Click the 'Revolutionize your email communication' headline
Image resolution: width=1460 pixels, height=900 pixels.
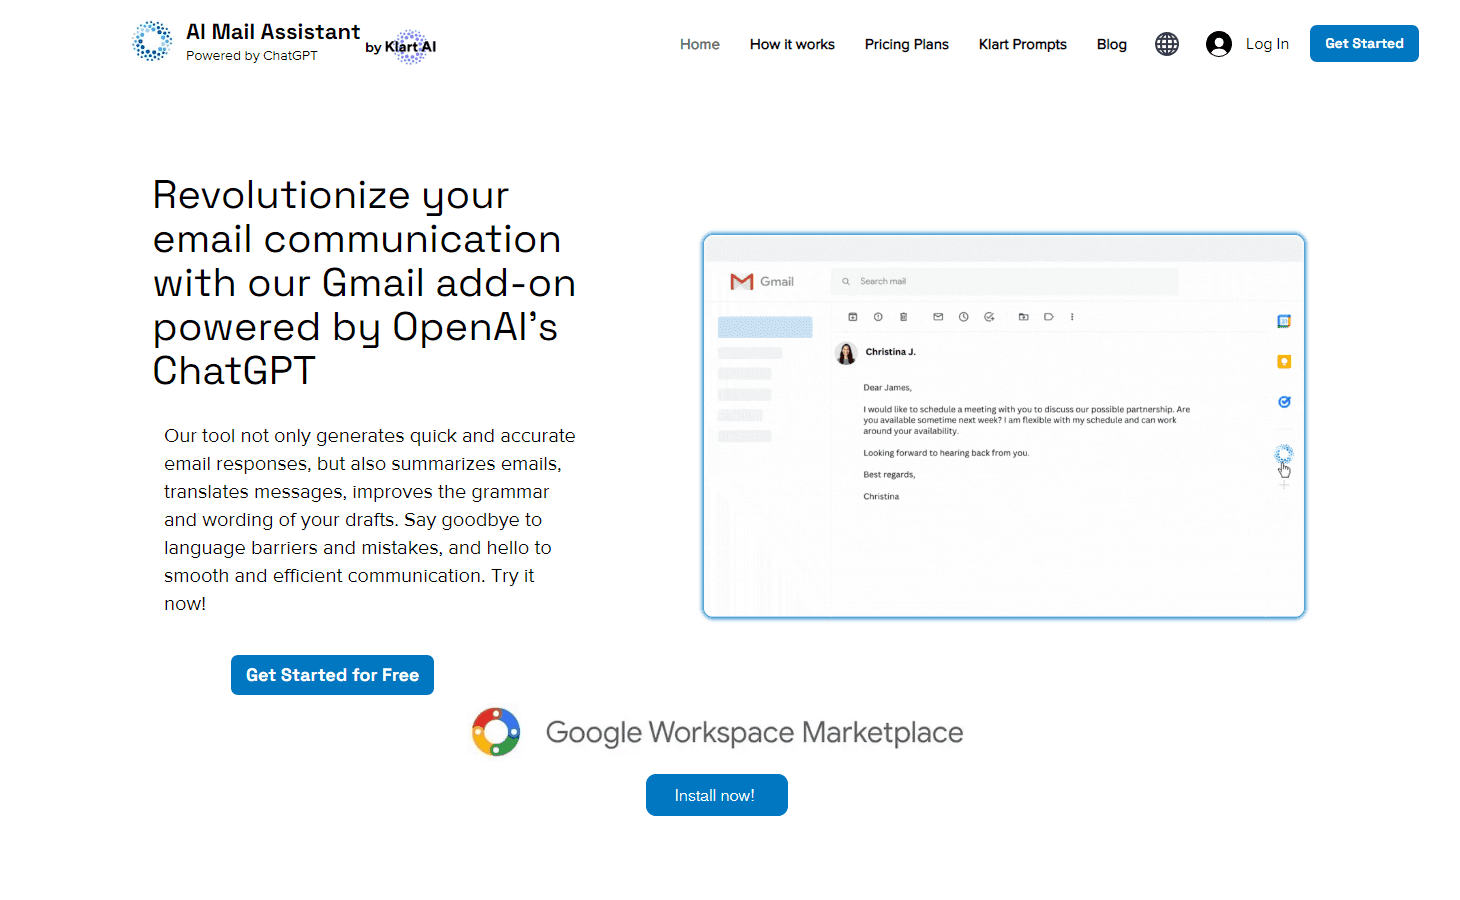364,282
